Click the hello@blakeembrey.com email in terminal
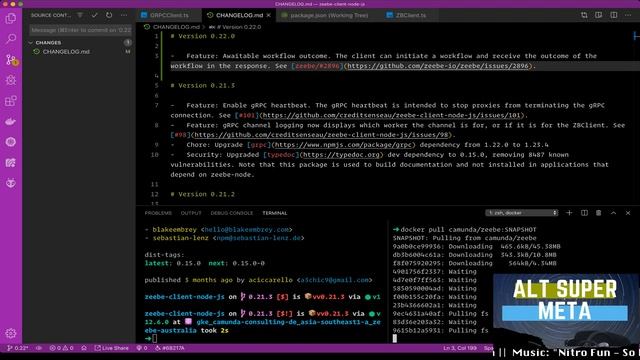Image resolution: width=640 pixels, height=360 pixels. click(247, 230)
